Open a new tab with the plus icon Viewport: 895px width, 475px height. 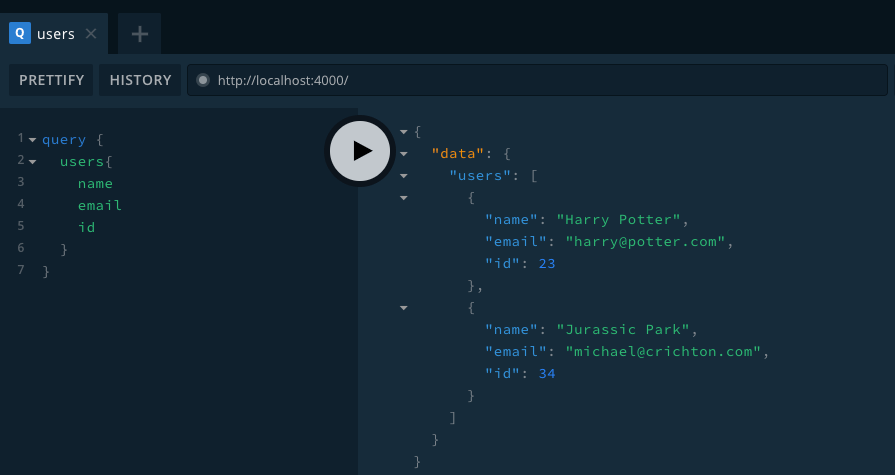(140, 34)
